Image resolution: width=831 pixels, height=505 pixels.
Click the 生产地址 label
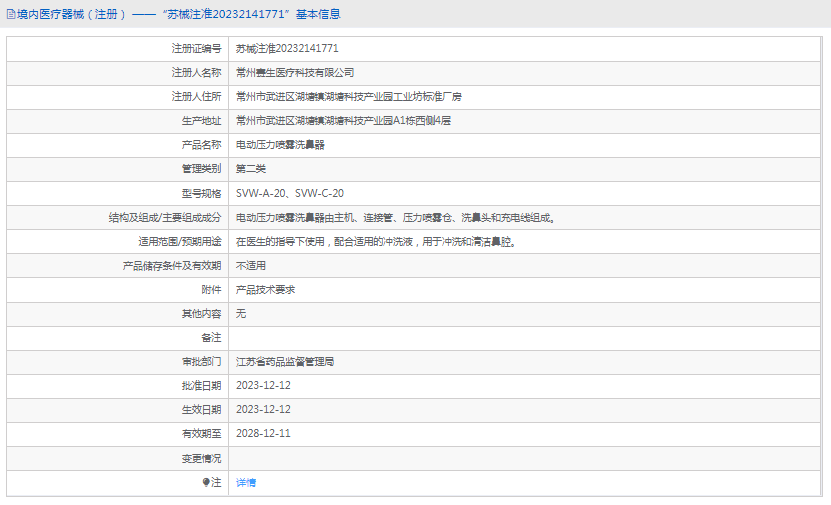pyautogui.click(x=201, y=121)
